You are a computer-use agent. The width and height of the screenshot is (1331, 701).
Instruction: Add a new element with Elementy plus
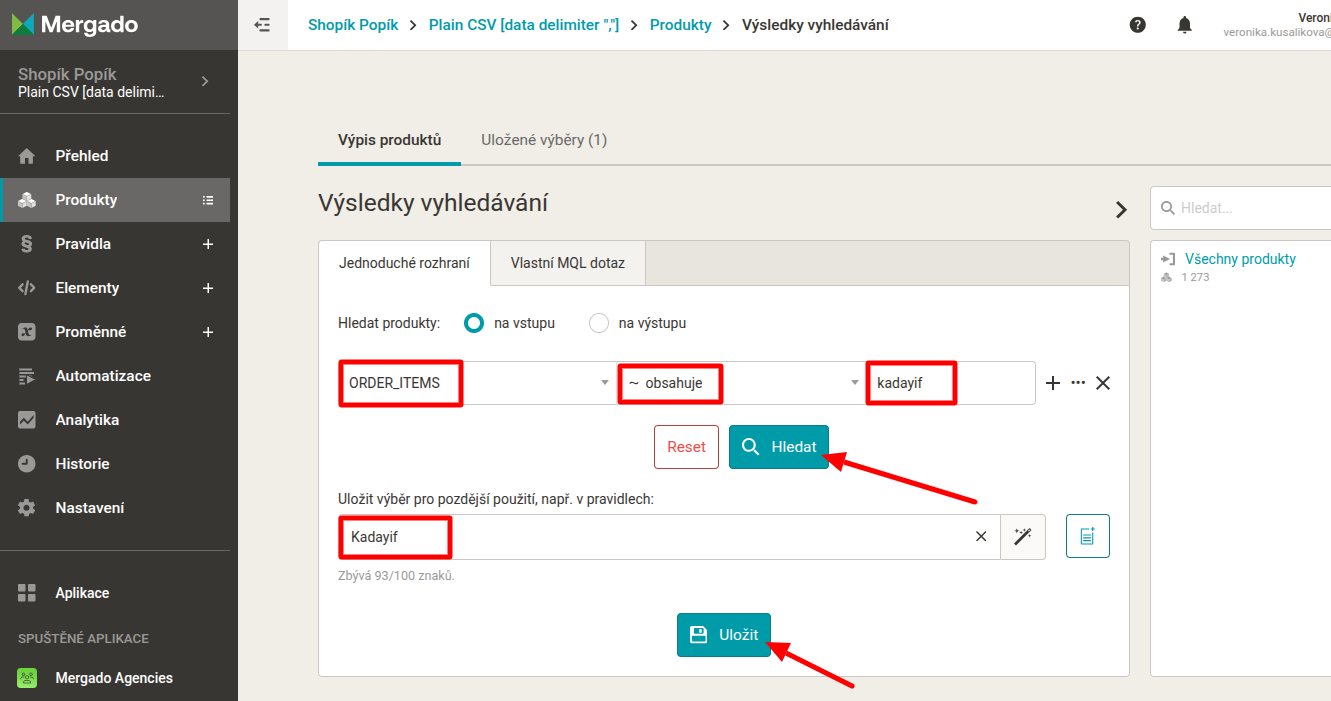click(208, 288)
